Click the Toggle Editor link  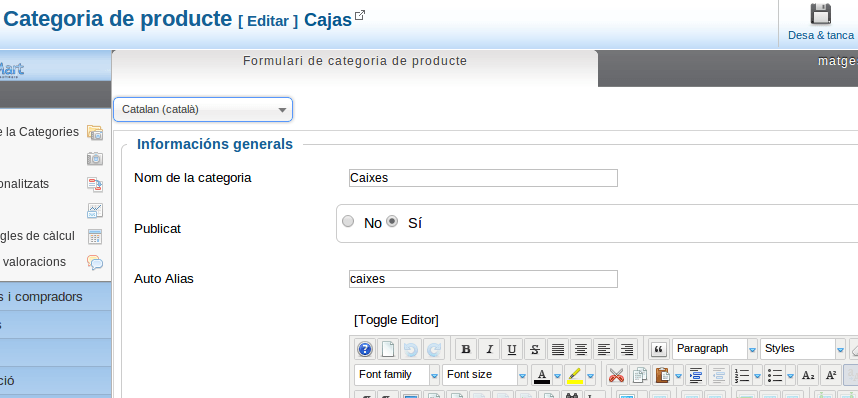click(x=396, y=320)
